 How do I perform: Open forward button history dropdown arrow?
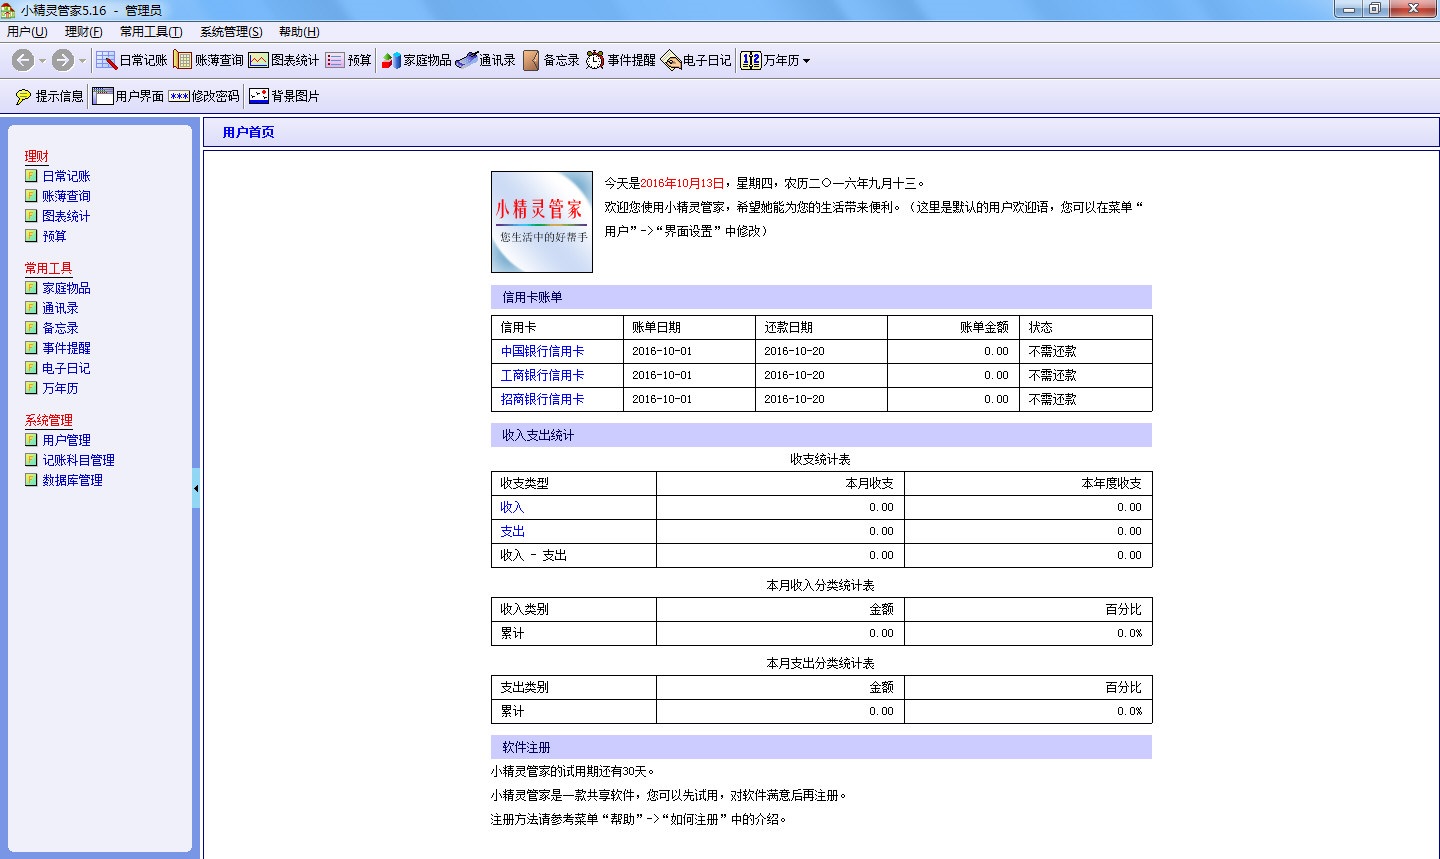(82, 61)
